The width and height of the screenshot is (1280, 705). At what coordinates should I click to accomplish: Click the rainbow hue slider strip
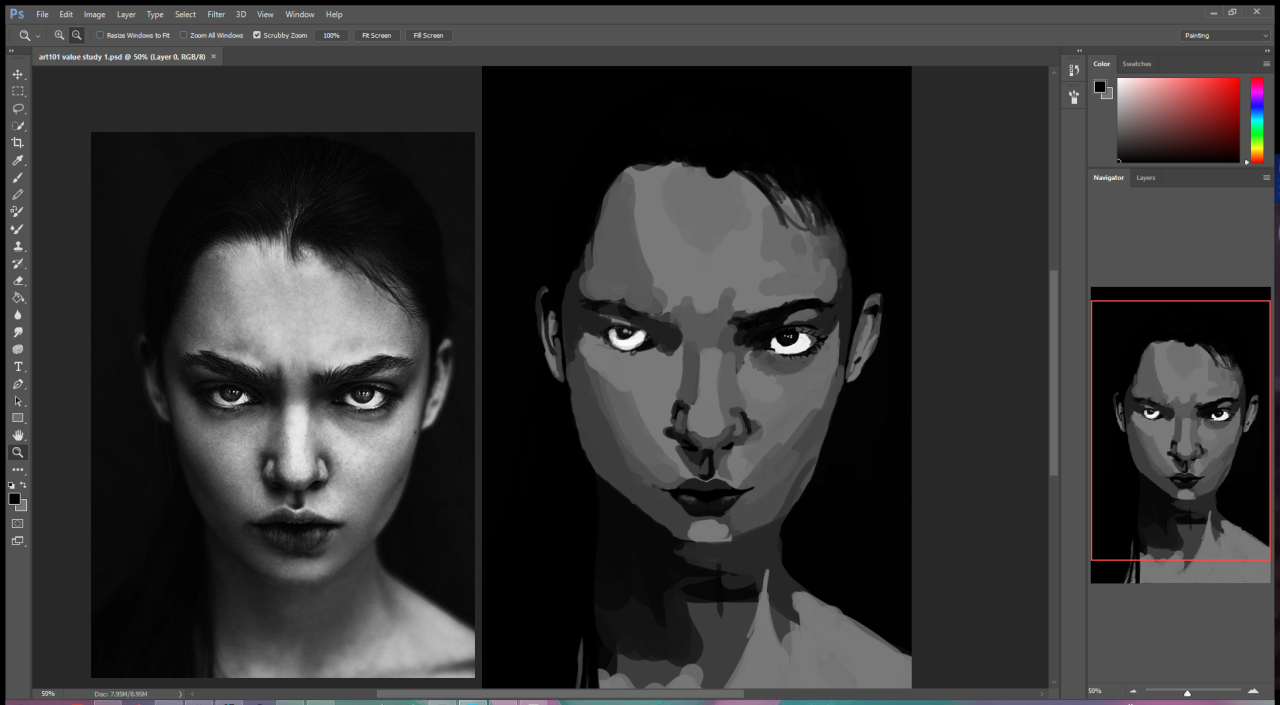(x=1257, y=120)
